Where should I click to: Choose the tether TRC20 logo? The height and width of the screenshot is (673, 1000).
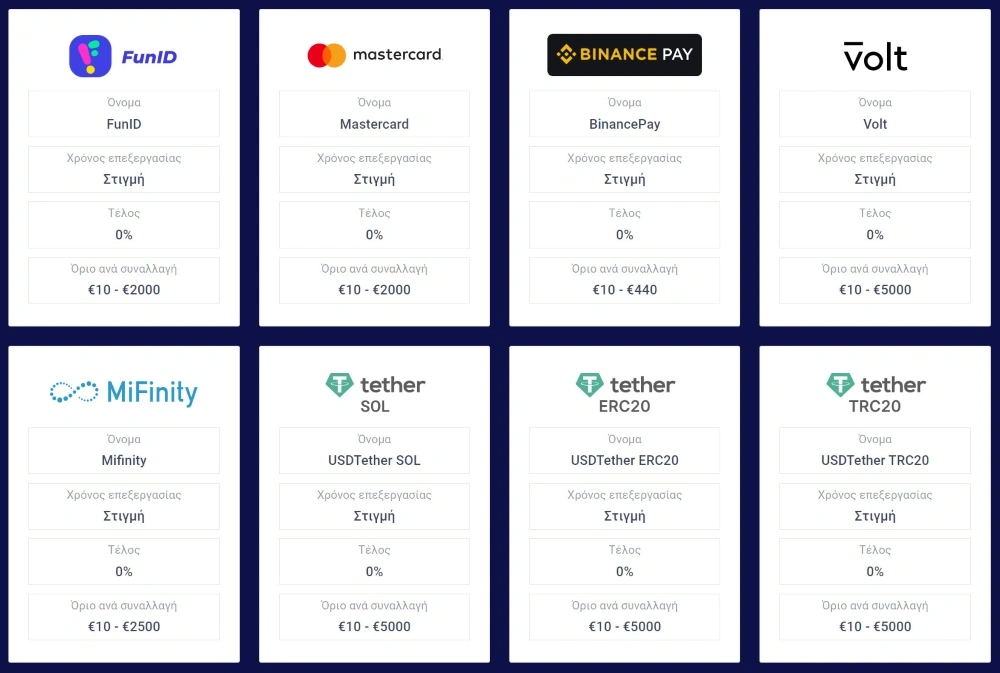coord(875,393)
